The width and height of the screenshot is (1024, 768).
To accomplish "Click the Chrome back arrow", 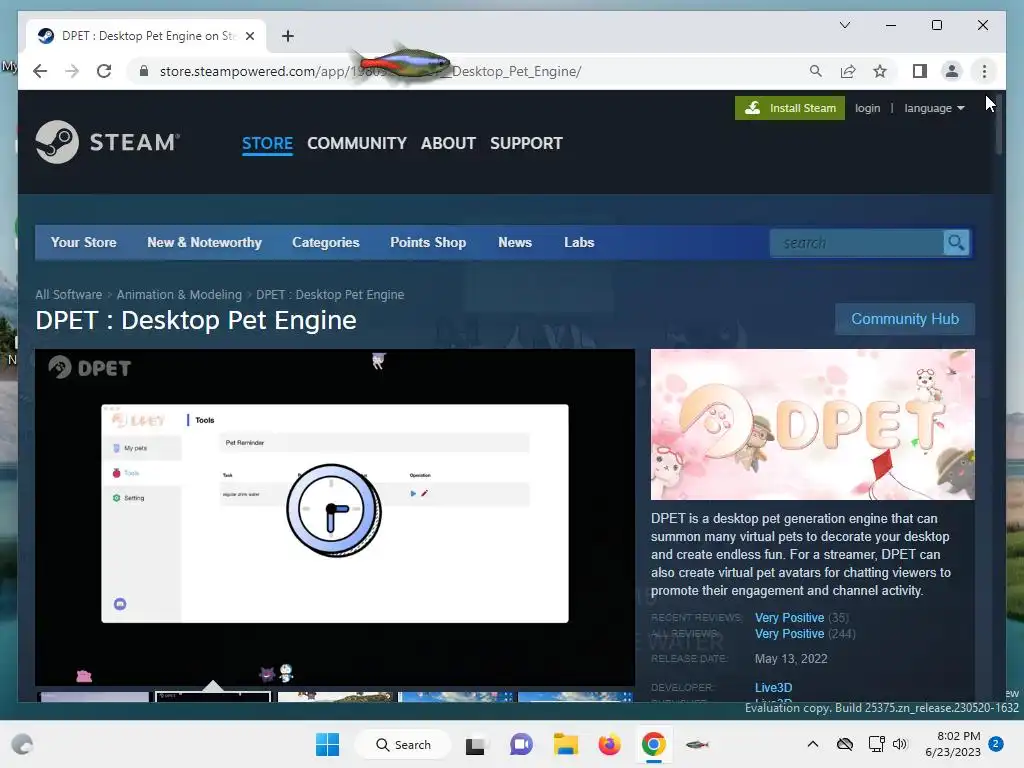I will 40,71.
